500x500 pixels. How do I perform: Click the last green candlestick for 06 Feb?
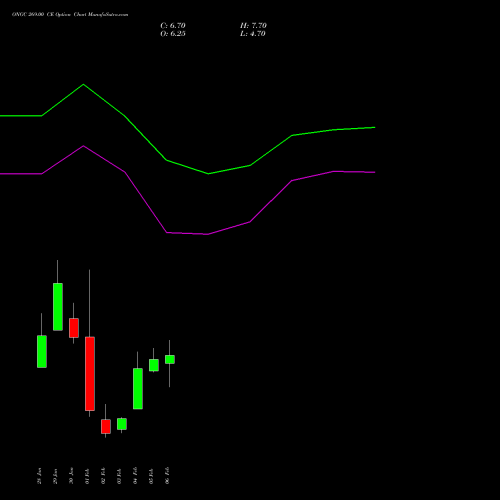pyautogui.click(x=170, y=359)
